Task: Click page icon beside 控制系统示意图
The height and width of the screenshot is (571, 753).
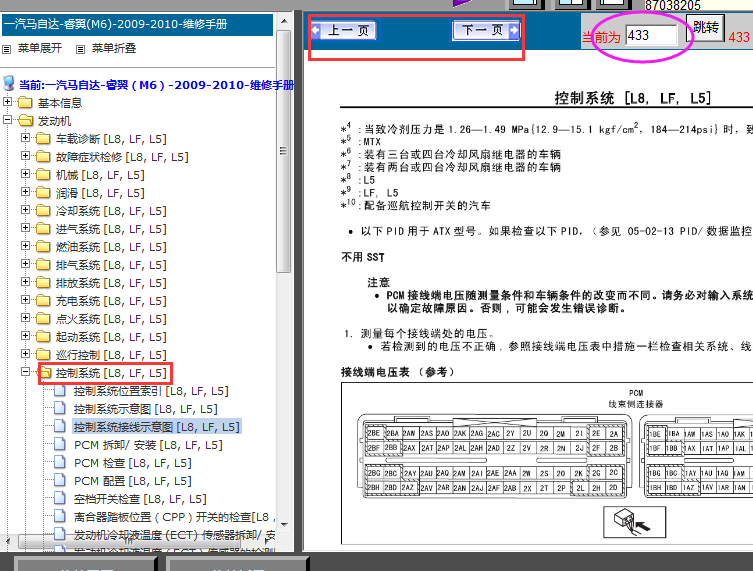Action: (x=60, y=408)
